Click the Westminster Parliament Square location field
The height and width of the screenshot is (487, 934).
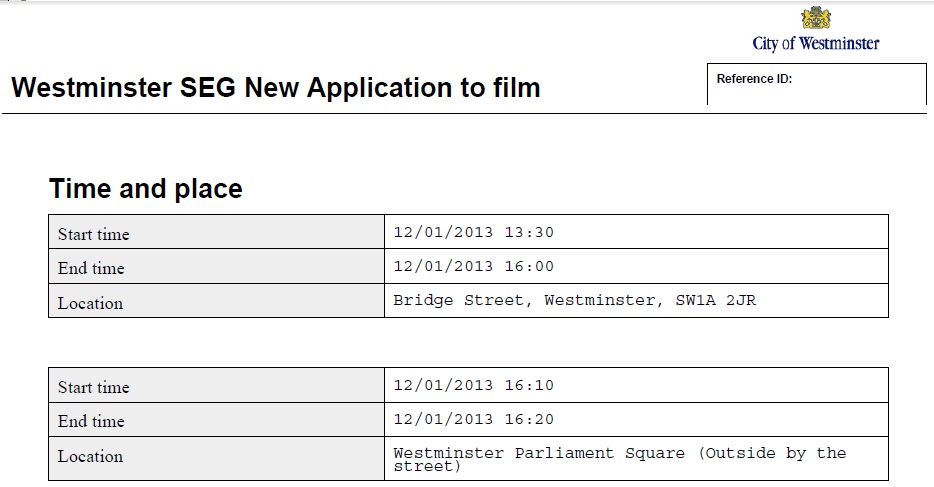(636, 458)
